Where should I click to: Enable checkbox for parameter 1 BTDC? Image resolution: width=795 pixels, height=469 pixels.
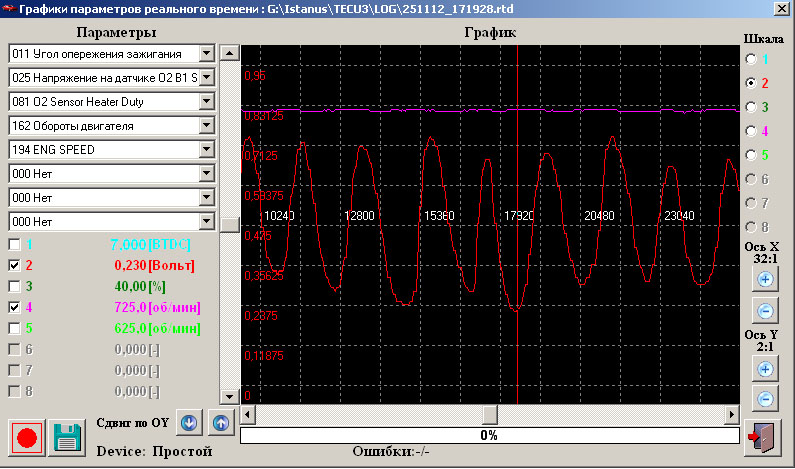(x=14, y=244)
